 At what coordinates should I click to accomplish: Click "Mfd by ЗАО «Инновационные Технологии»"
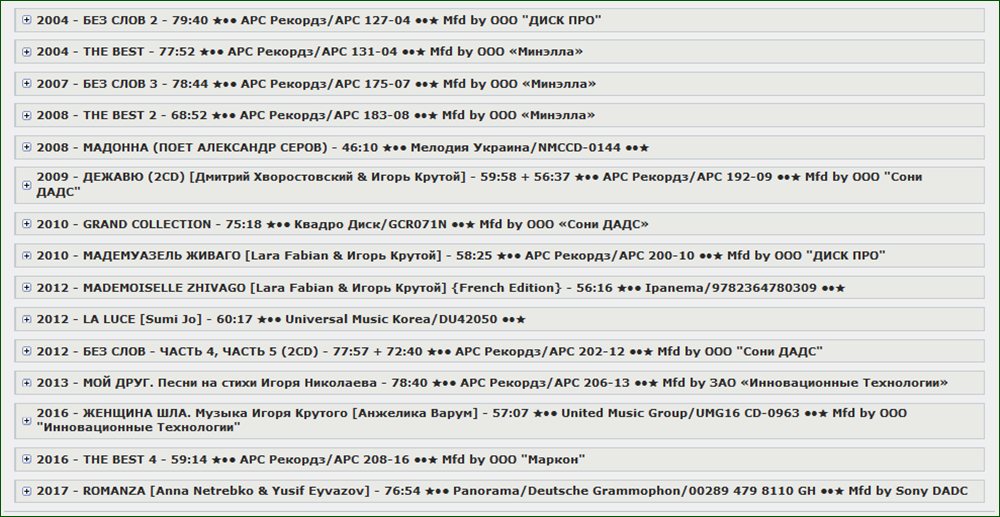(805, 382)
